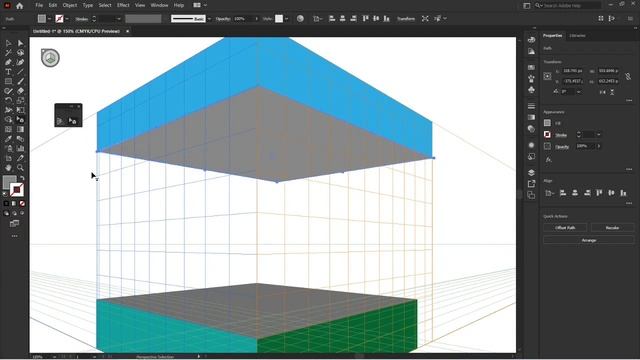The image size is (640, 360).
Task: Open the File menu
Action: click(39, 5)
